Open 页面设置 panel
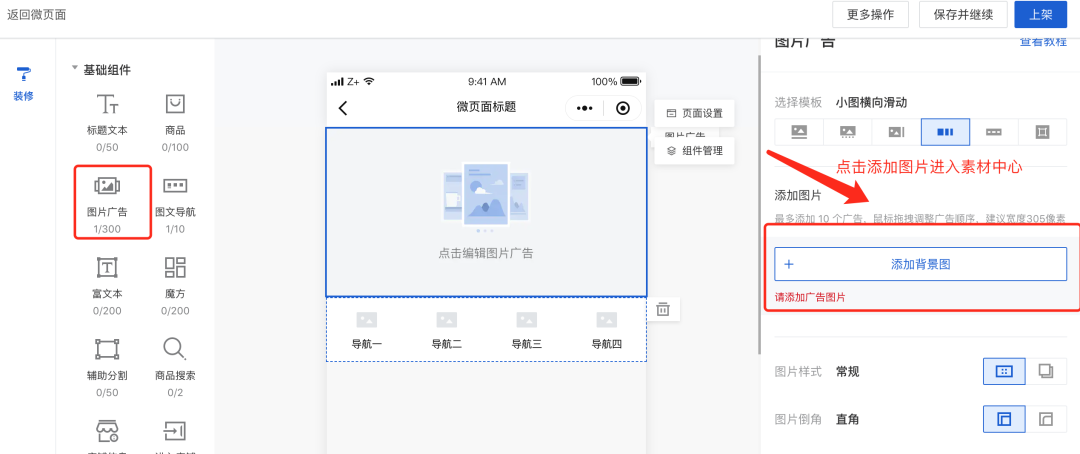Viewport: 1080px width, 454px height. (x=694, y=113)
